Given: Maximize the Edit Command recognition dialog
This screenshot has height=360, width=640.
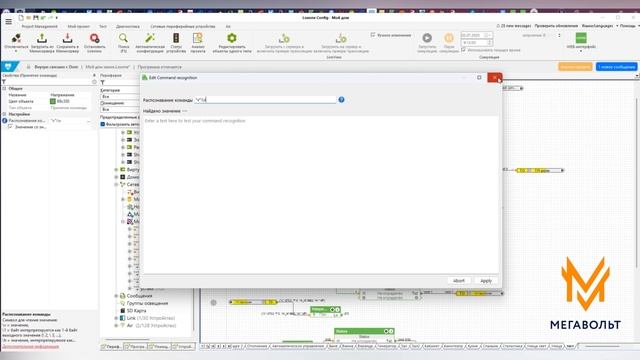Looking at the screenshot, I should 479,78.
